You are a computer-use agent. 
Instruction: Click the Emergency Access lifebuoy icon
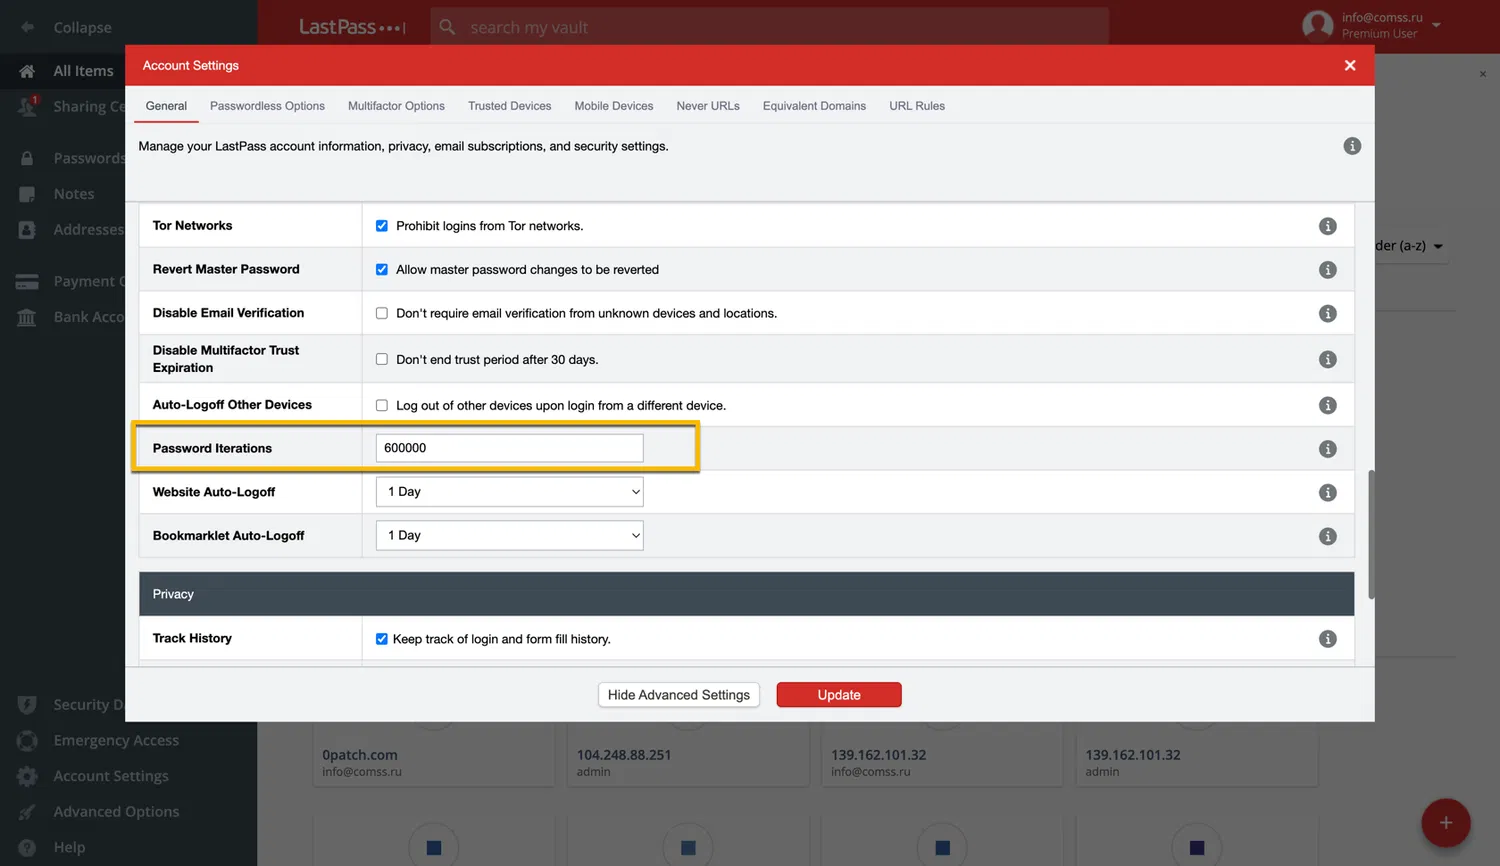pyautogui.click(x=27, y=741)
